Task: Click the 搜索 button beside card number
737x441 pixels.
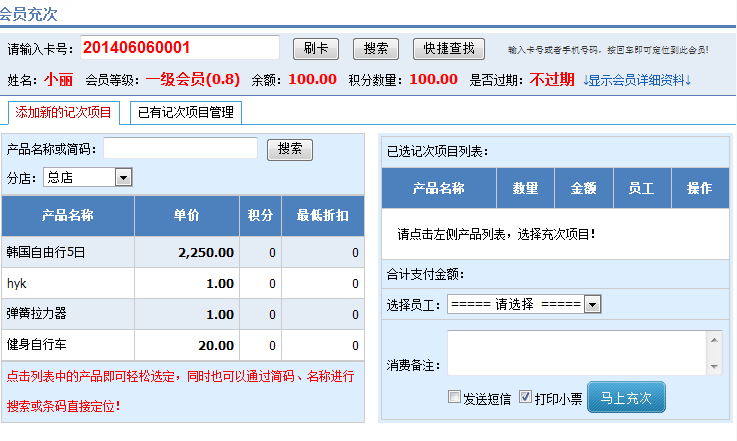Action: pyautogui.click(x=376, y=49)
